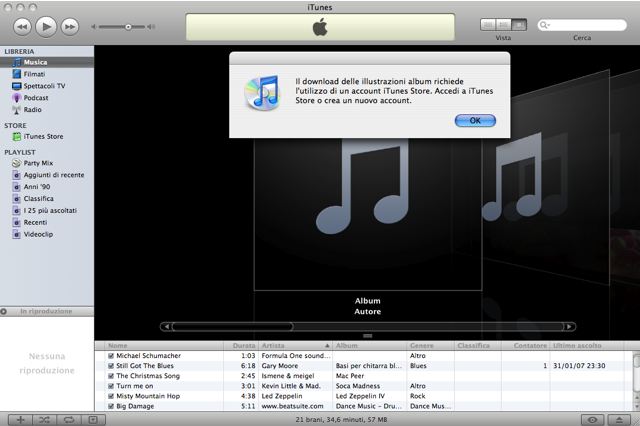The height and width of the screenshot is (426, 640).
Task: Toggle repeat with the loop button
Action: 69,419
